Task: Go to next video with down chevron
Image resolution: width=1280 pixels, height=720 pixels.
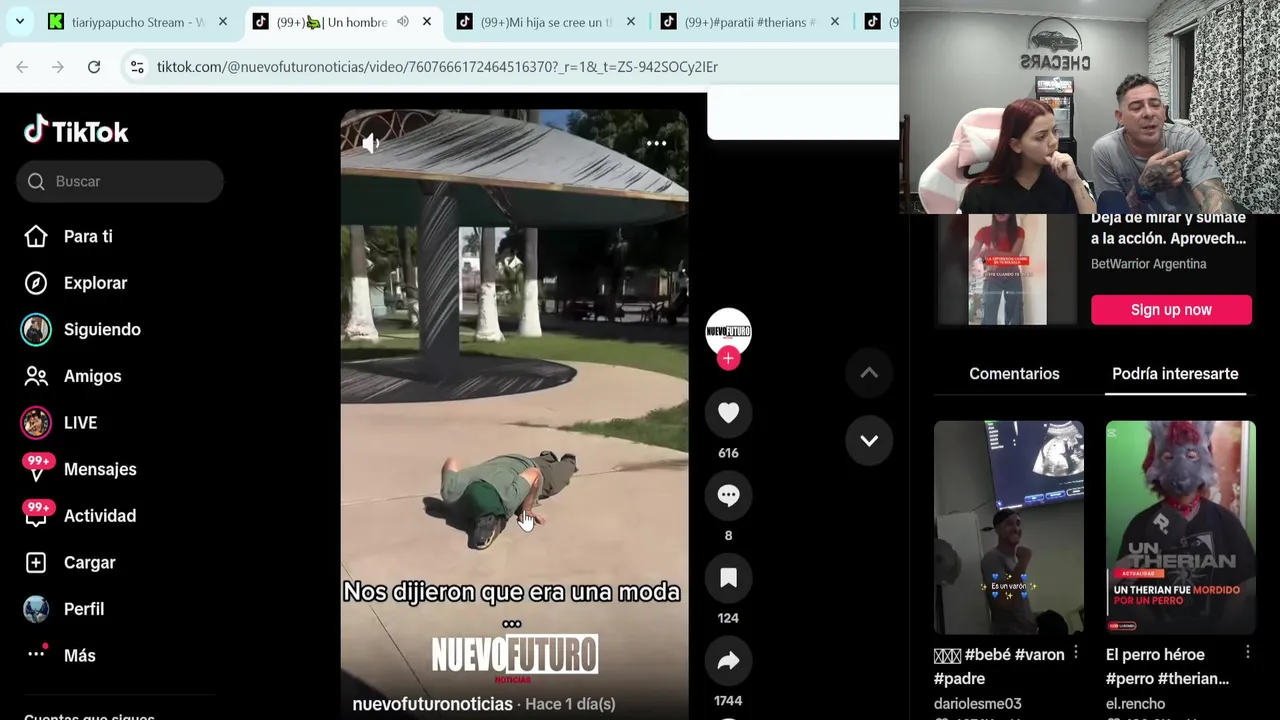Action: [869, 440]
